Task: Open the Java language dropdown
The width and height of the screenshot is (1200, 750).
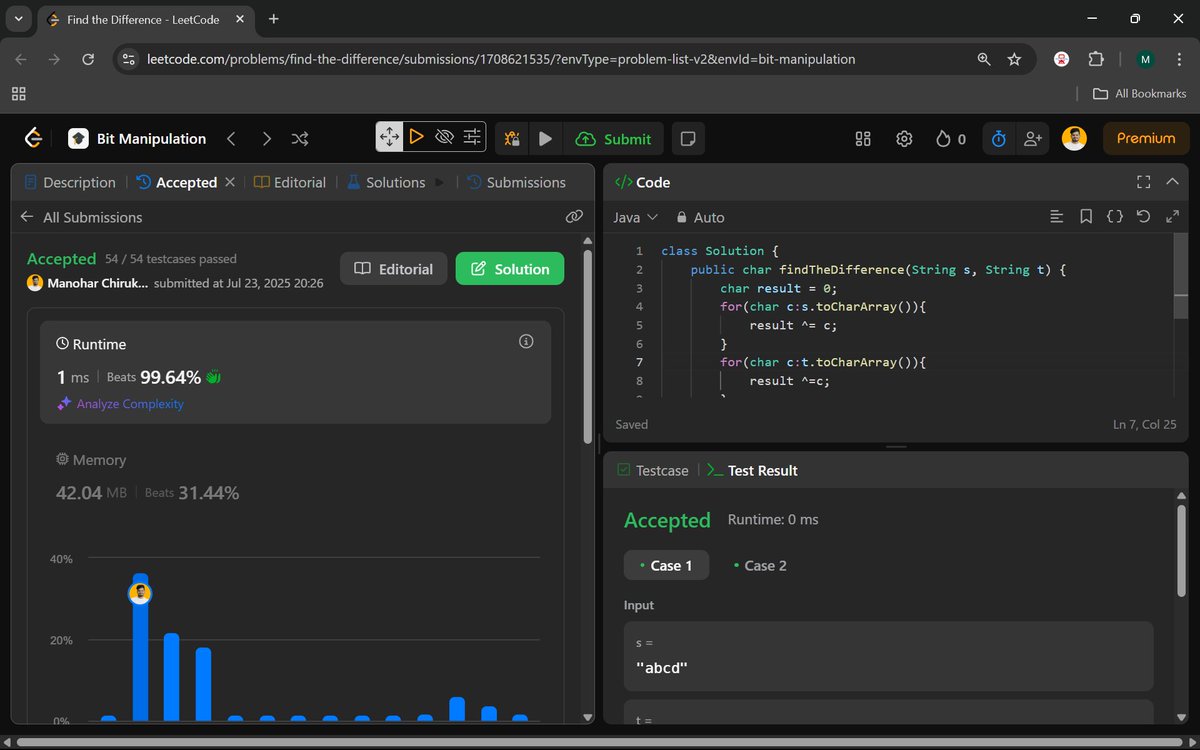Action: [x=635, y=217]
